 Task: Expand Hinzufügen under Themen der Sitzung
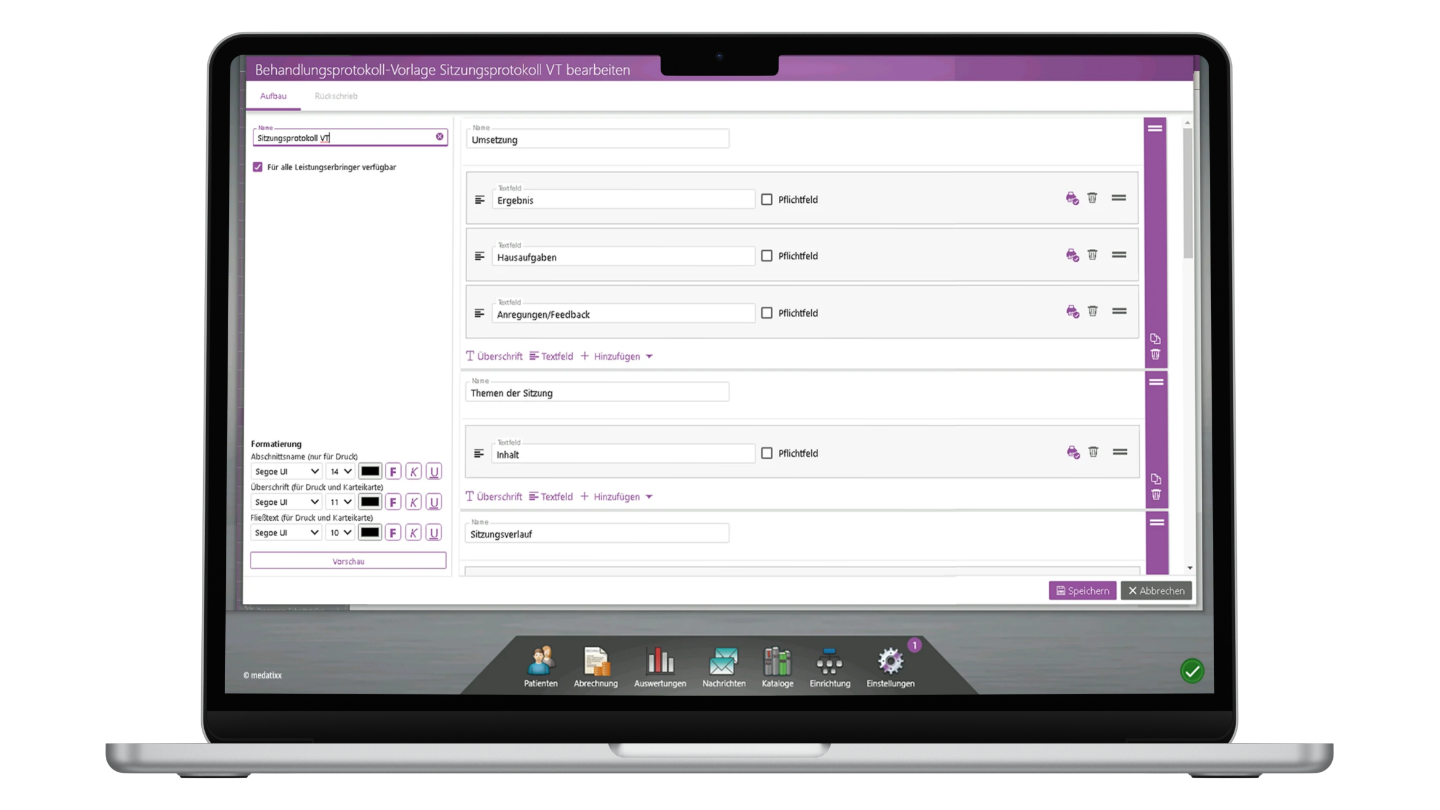point(617,496)
